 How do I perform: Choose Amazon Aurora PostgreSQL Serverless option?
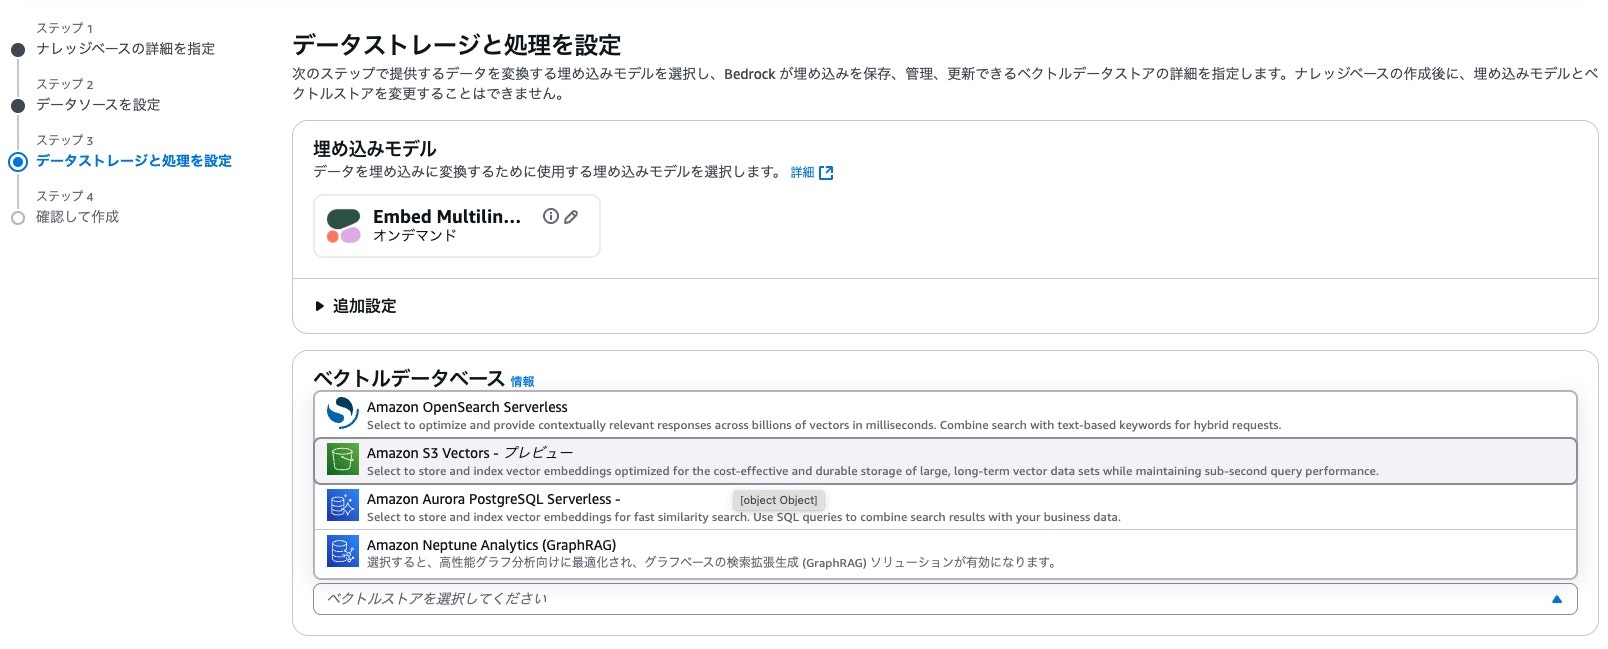pos(945,506)
